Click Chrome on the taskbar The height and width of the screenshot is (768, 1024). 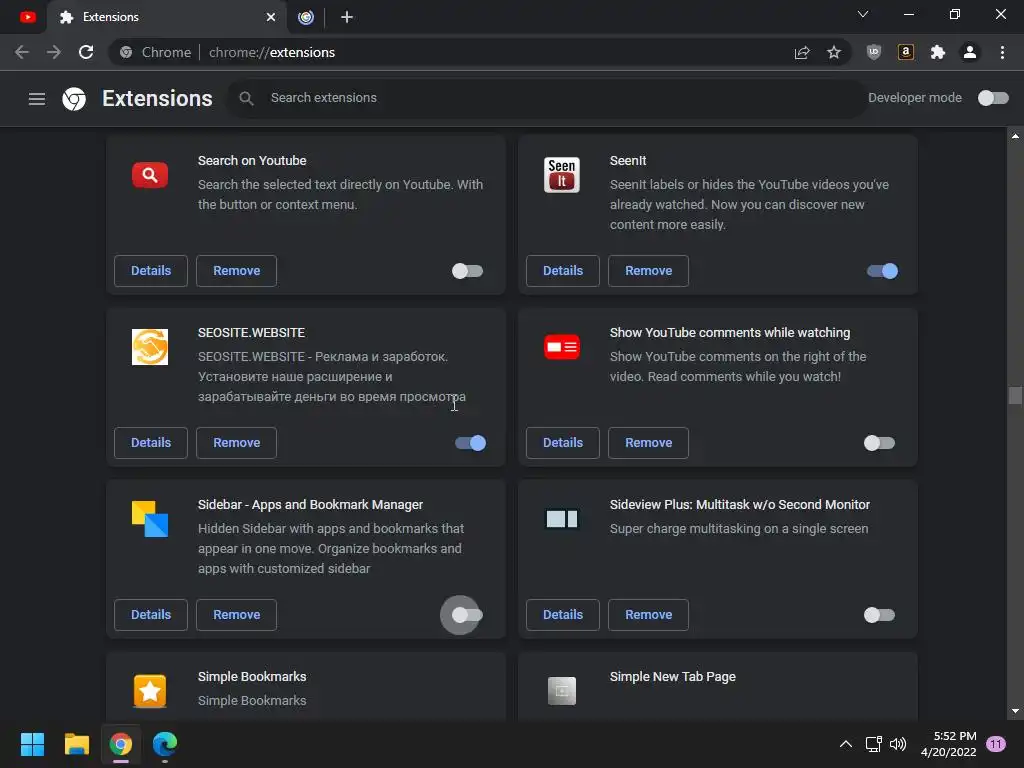pos(121,744)
